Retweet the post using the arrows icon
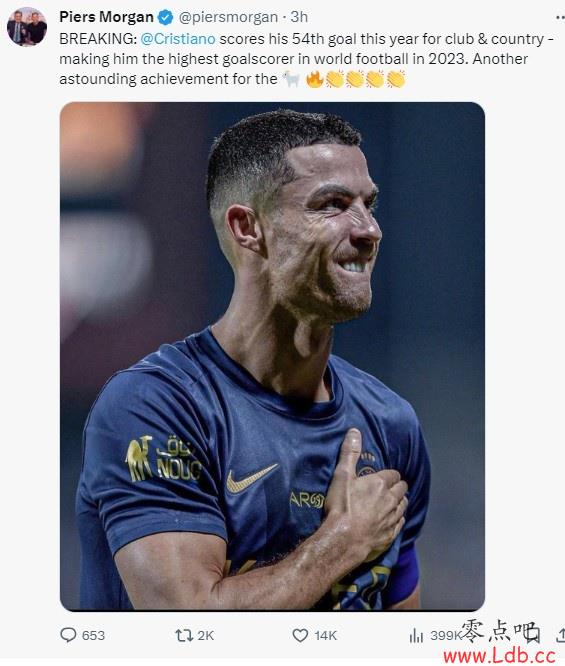 pyautogui.click(x=184, y=635)
